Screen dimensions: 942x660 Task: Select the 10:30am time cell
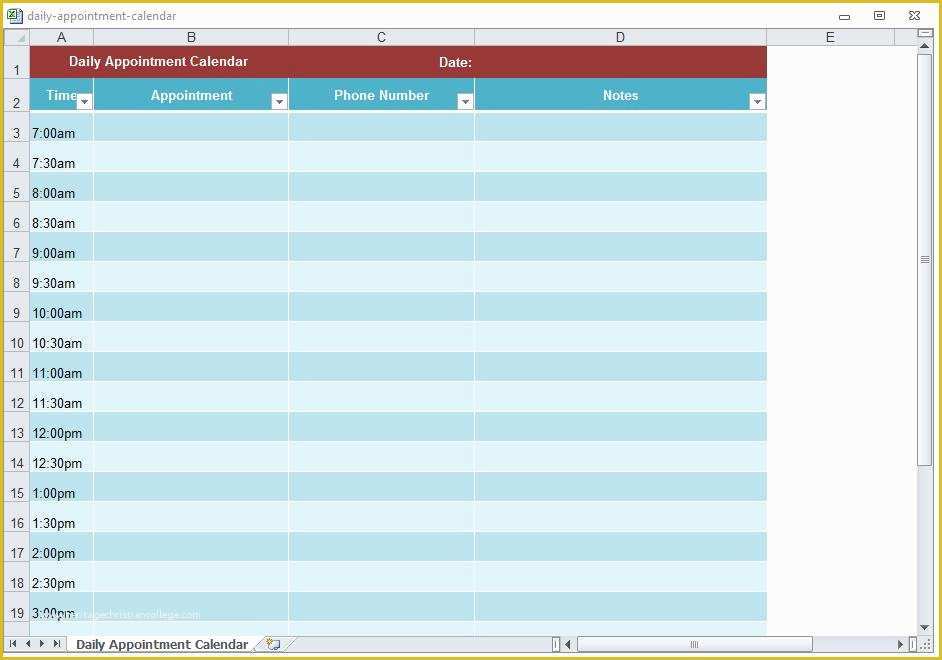pyautogui.click(x=61, y=337)
